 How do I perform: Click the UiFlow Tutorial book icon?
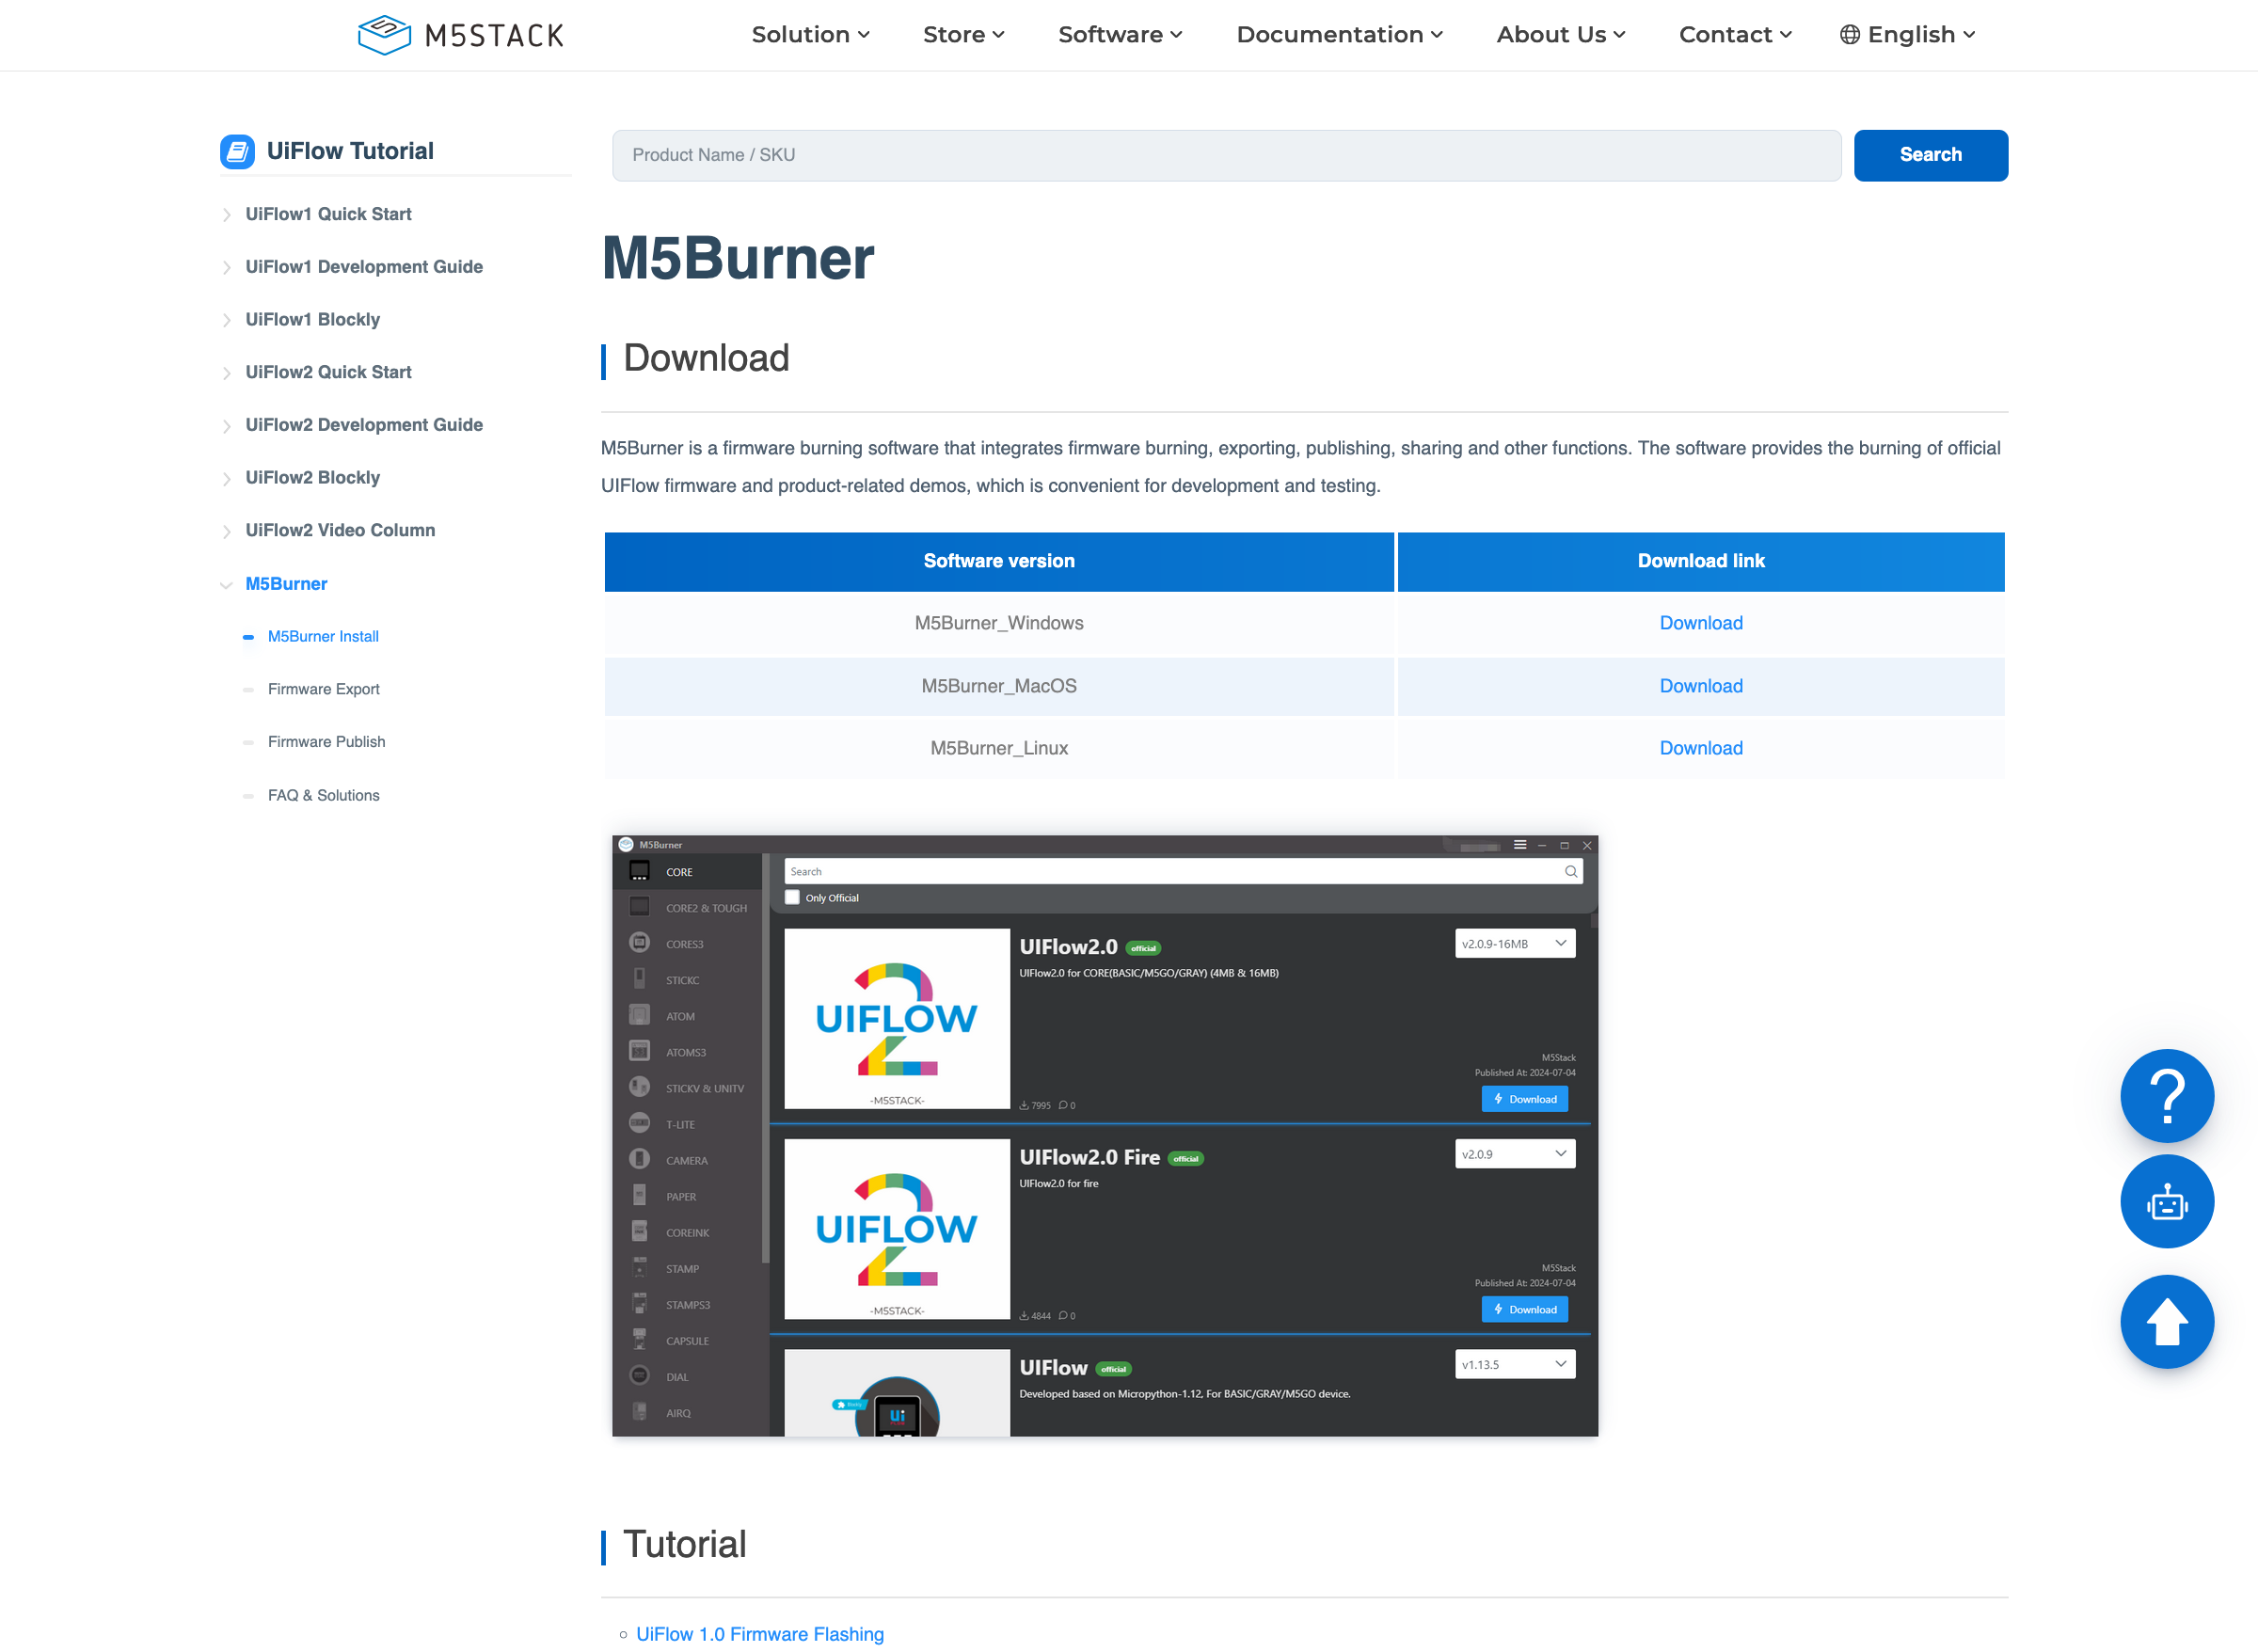coord(237,151)
